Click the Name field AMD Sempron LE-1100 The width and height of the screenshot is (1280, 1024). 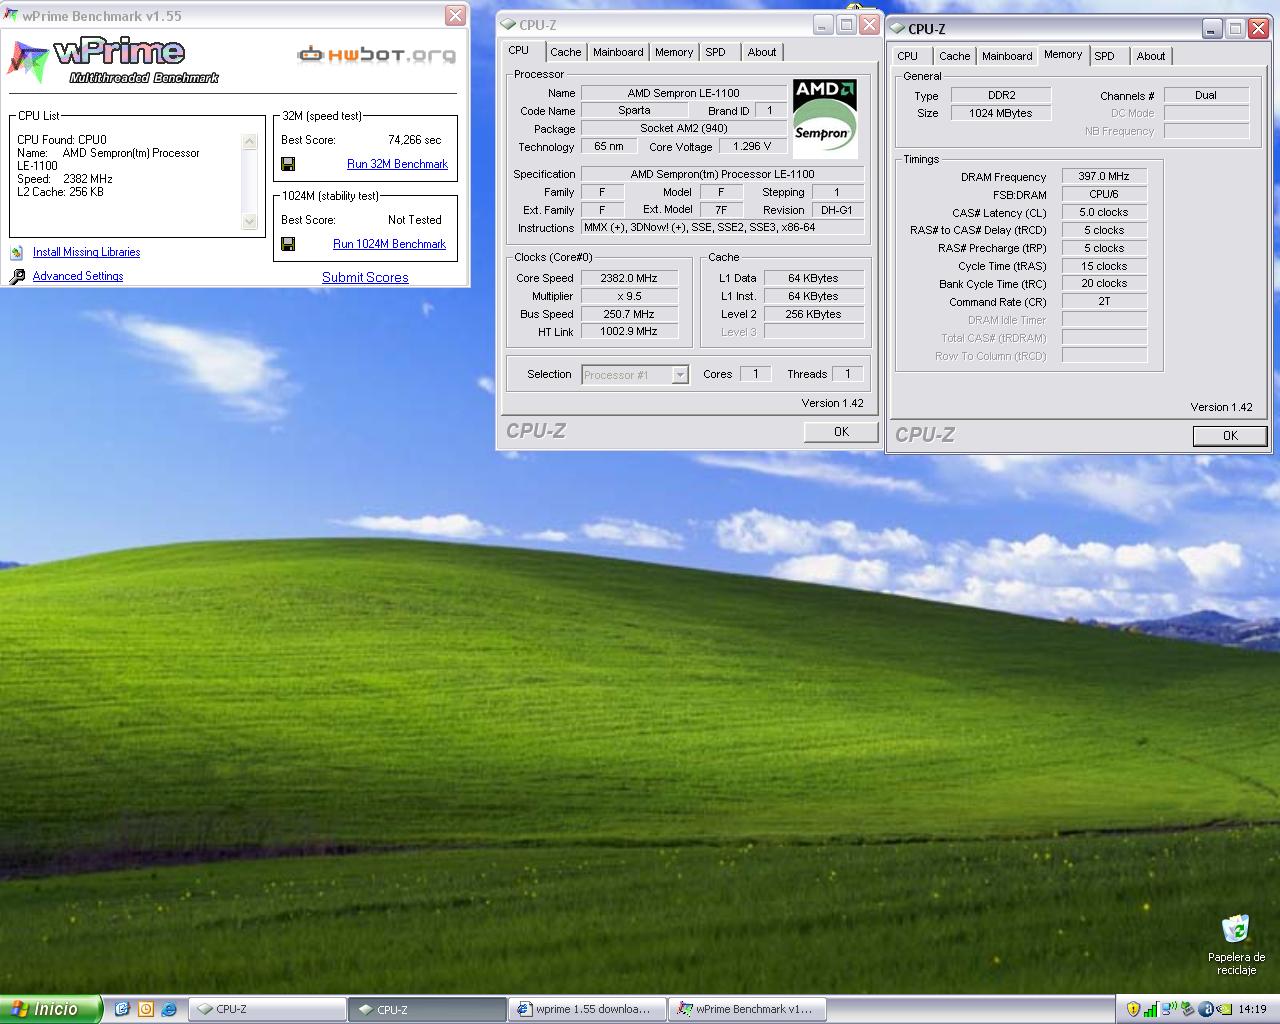683,93
